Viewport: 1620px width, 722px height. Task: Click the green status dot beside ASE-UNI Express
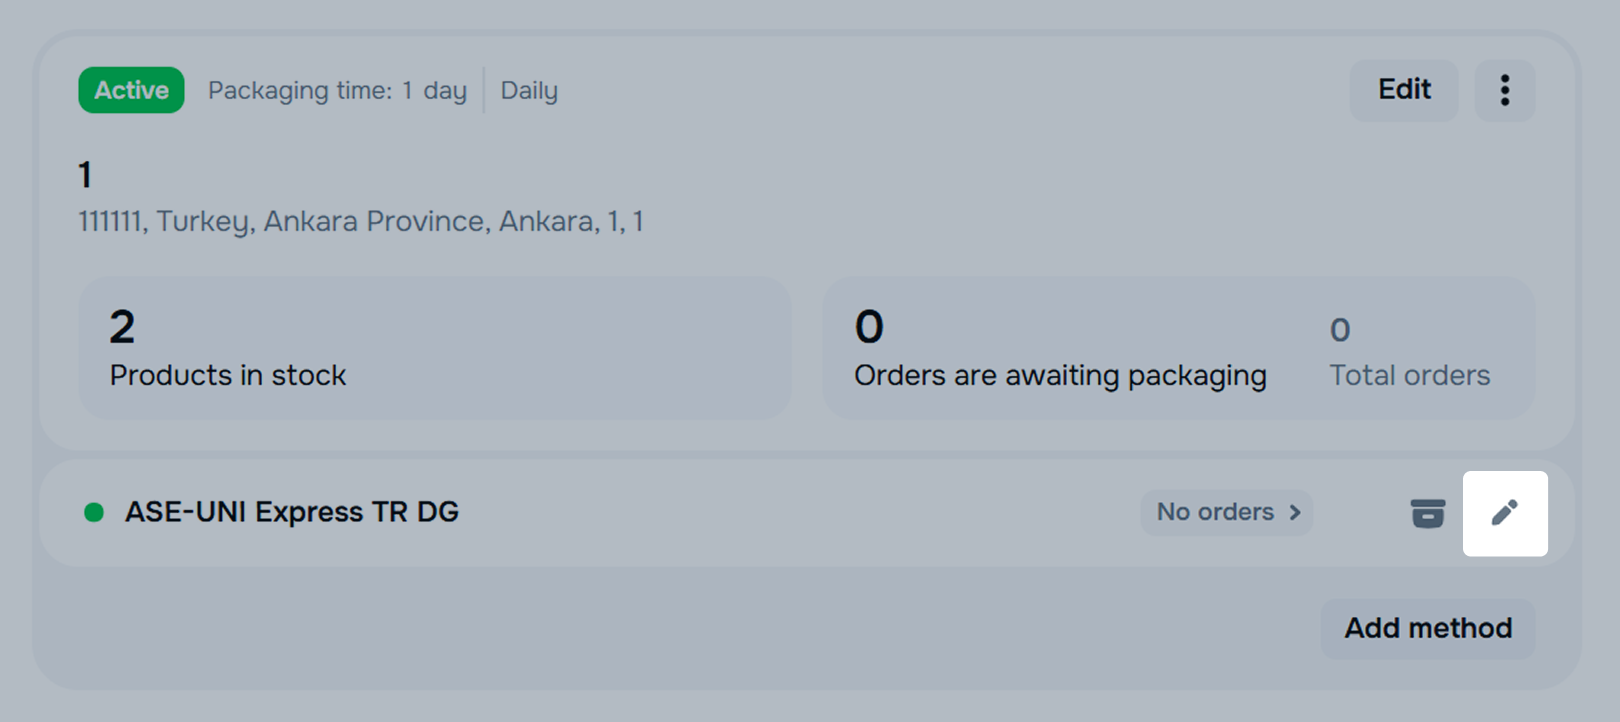[94, 513]
